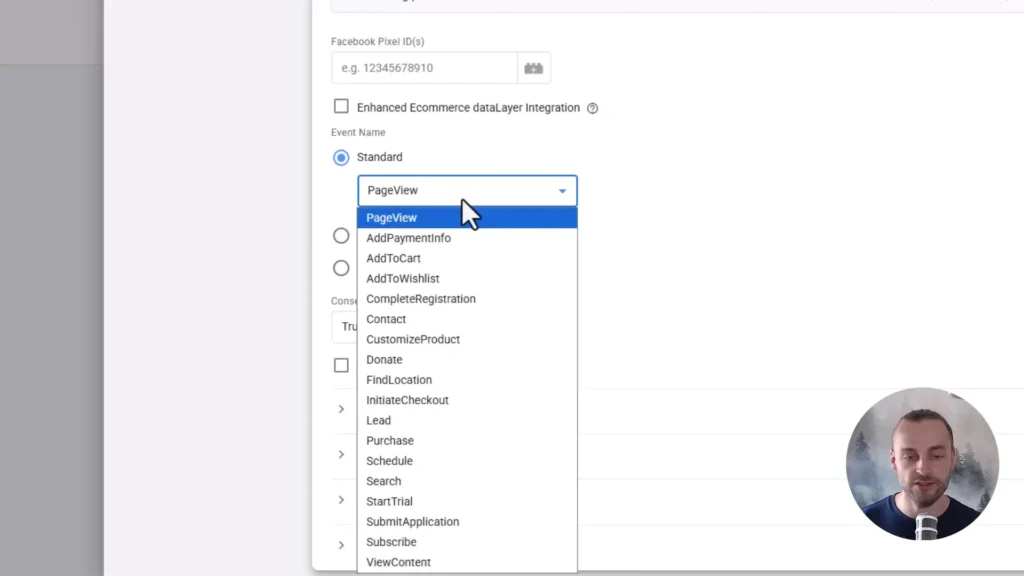1024x576 pixels.
Task: Pick Lead event option
Action: [467, 421]
